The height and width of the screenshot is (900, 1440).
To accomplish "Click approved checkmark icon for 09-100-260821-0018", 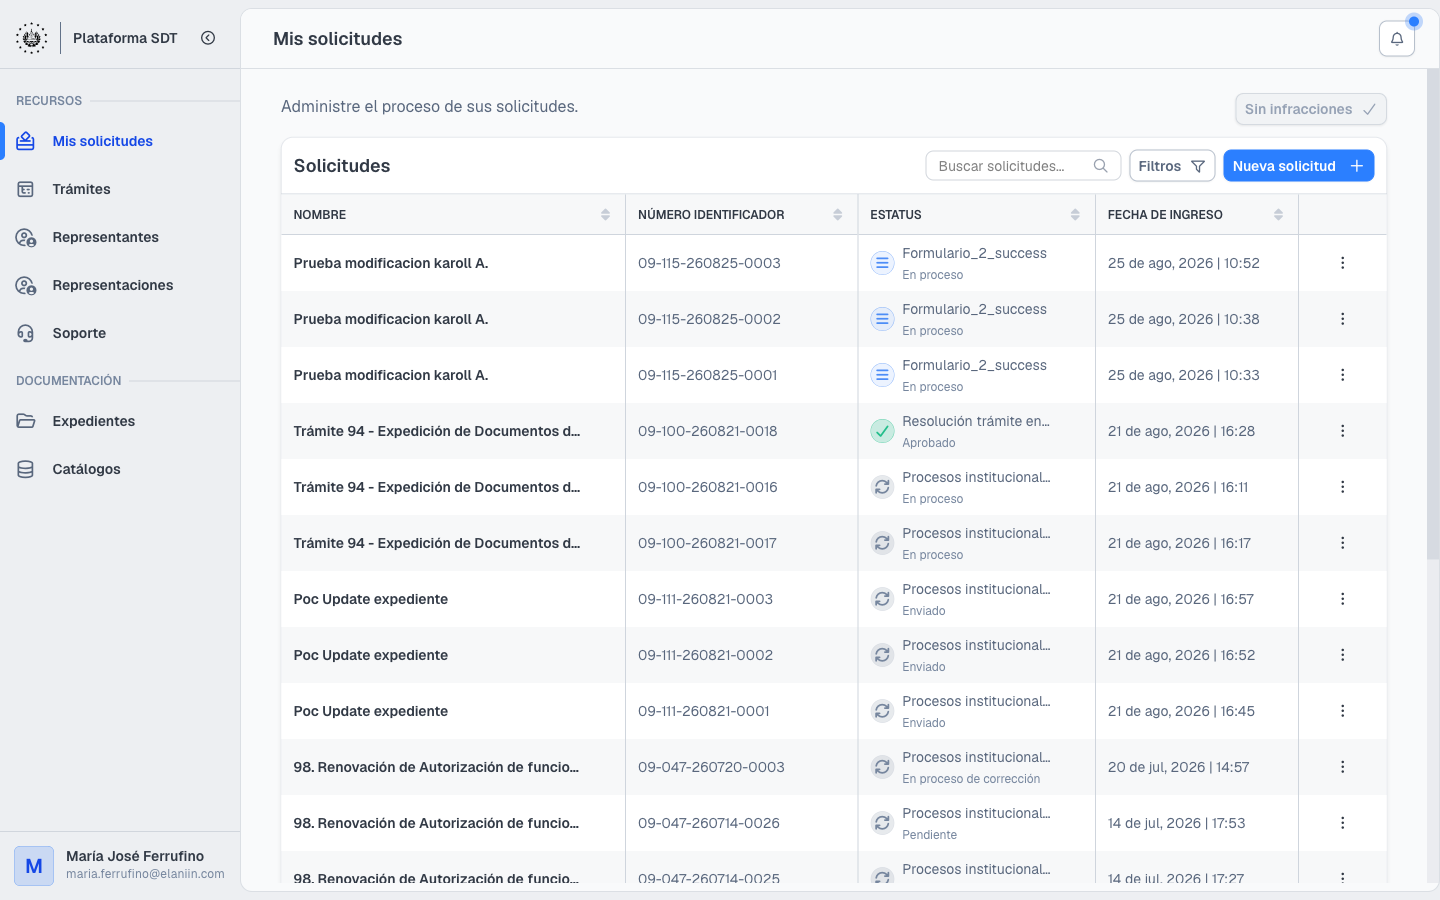I will 882,431.
